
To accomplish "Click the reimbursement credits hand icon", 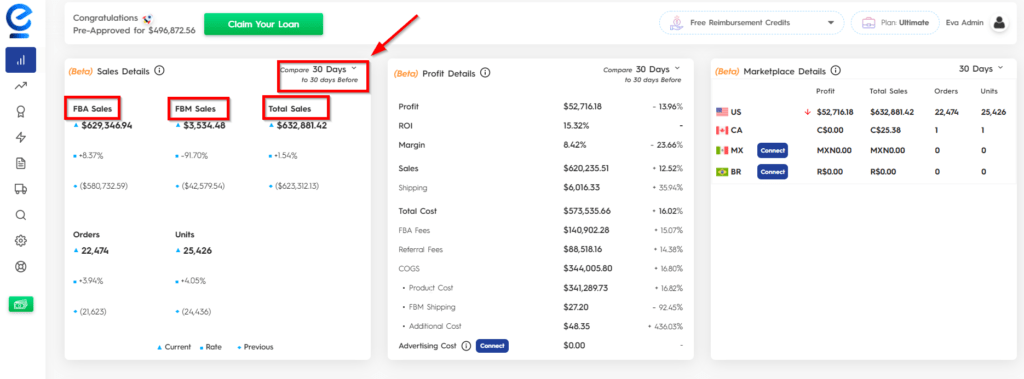I will (677, 23).
